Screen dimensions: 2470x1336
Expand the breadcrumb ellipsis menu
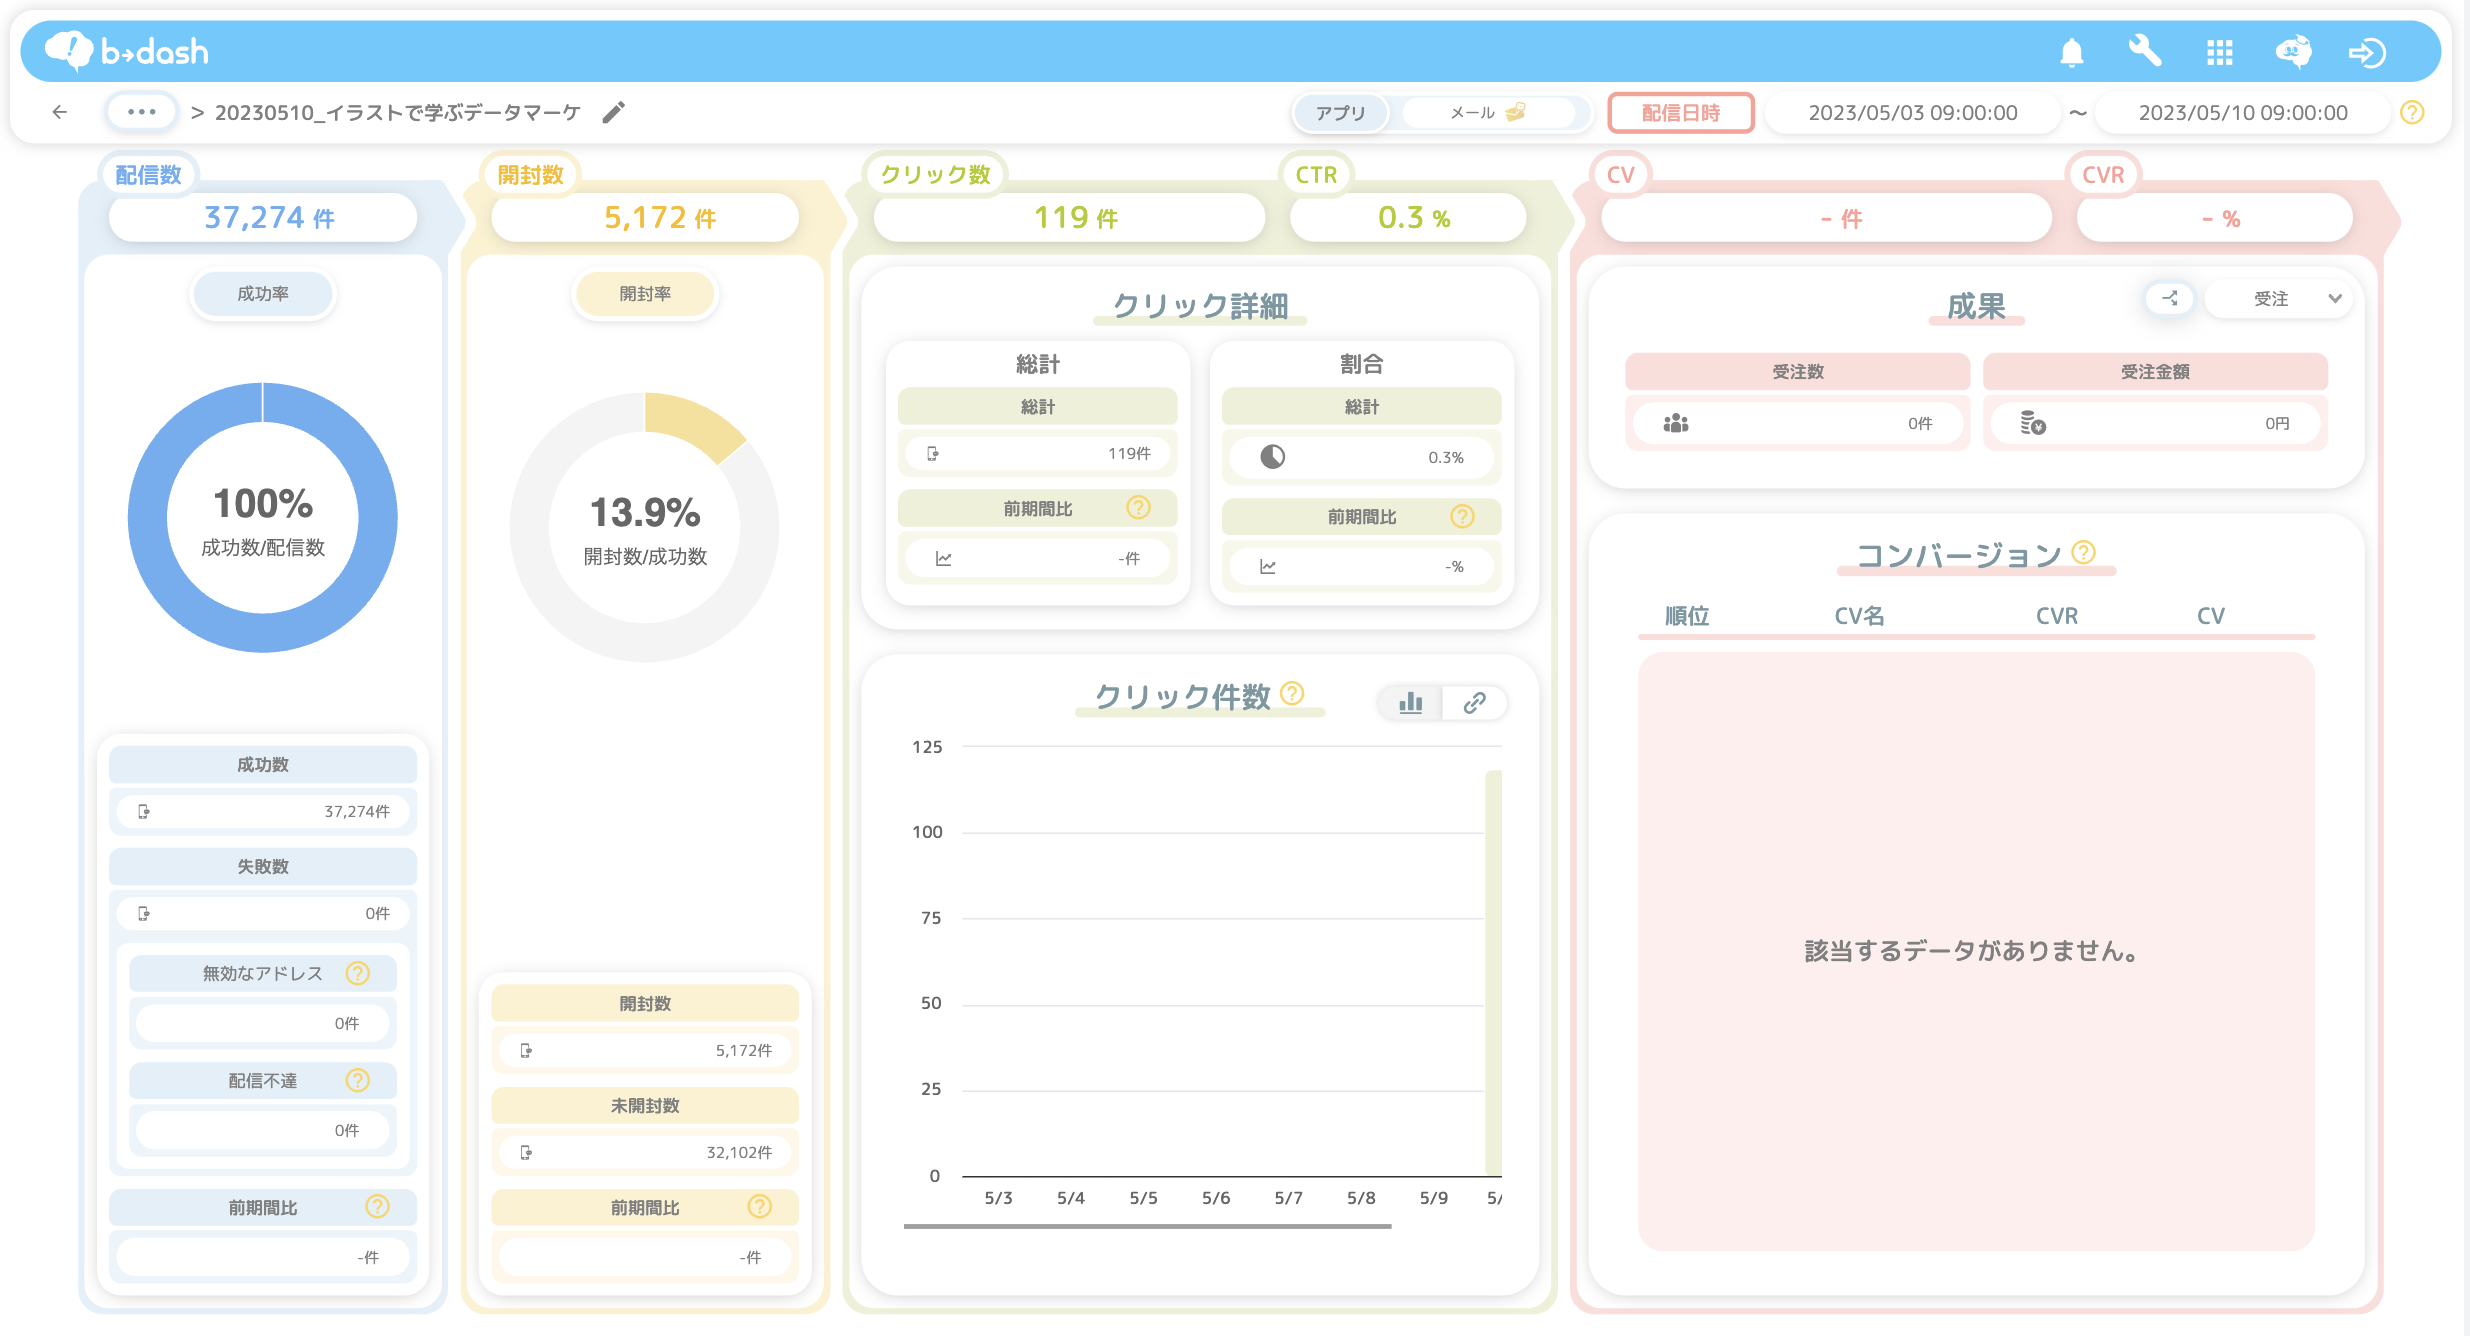point(141,112)
